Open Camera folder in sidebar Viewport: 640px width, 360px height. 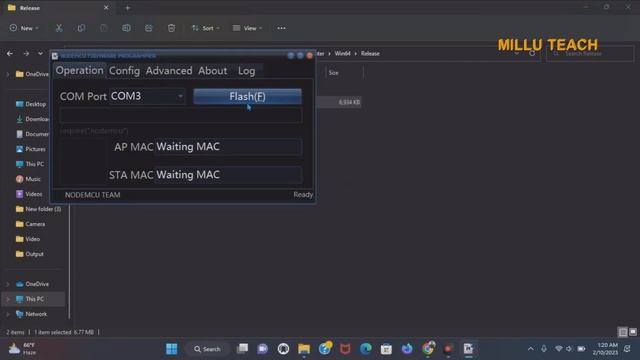point(31,224)
